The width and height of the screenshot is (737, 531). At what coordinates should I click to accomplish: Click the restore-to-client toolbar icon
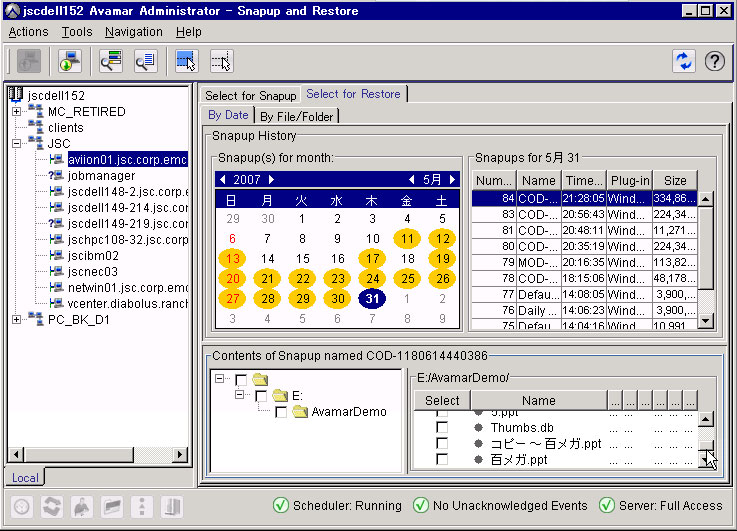point(70,61)
